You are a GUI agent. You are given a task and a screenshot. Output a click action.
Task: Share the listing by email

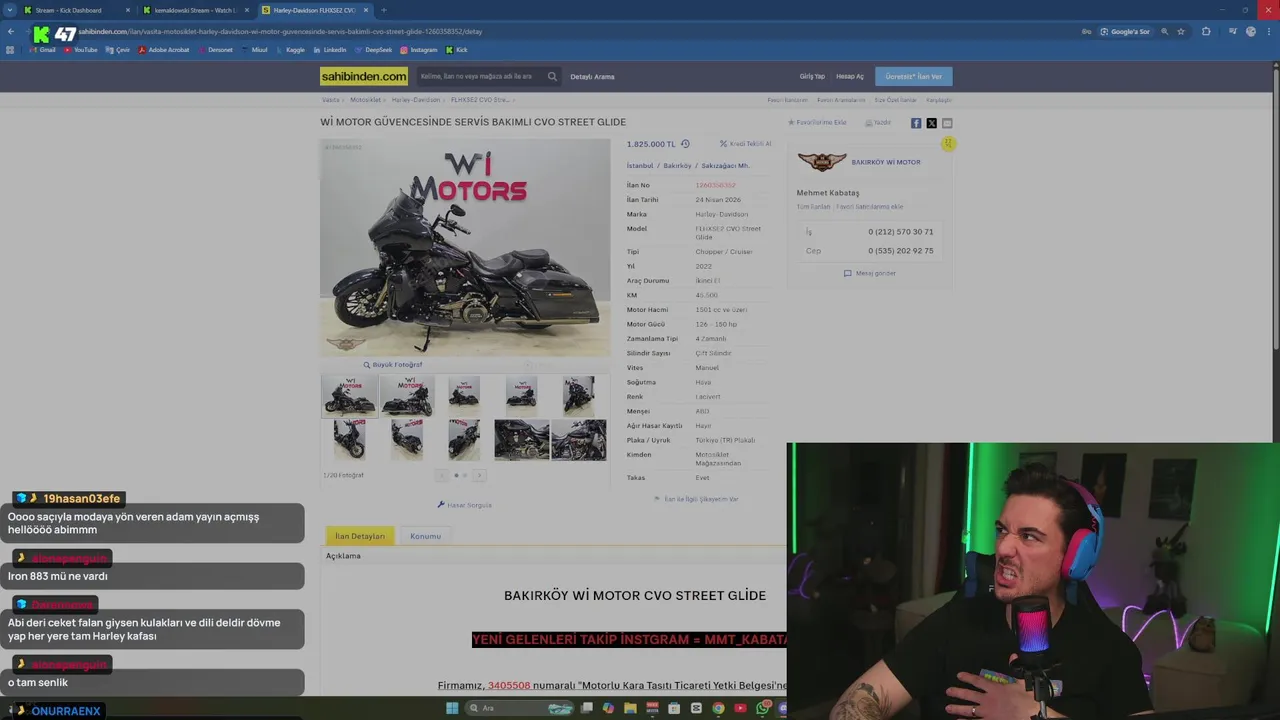coord(947,123)
